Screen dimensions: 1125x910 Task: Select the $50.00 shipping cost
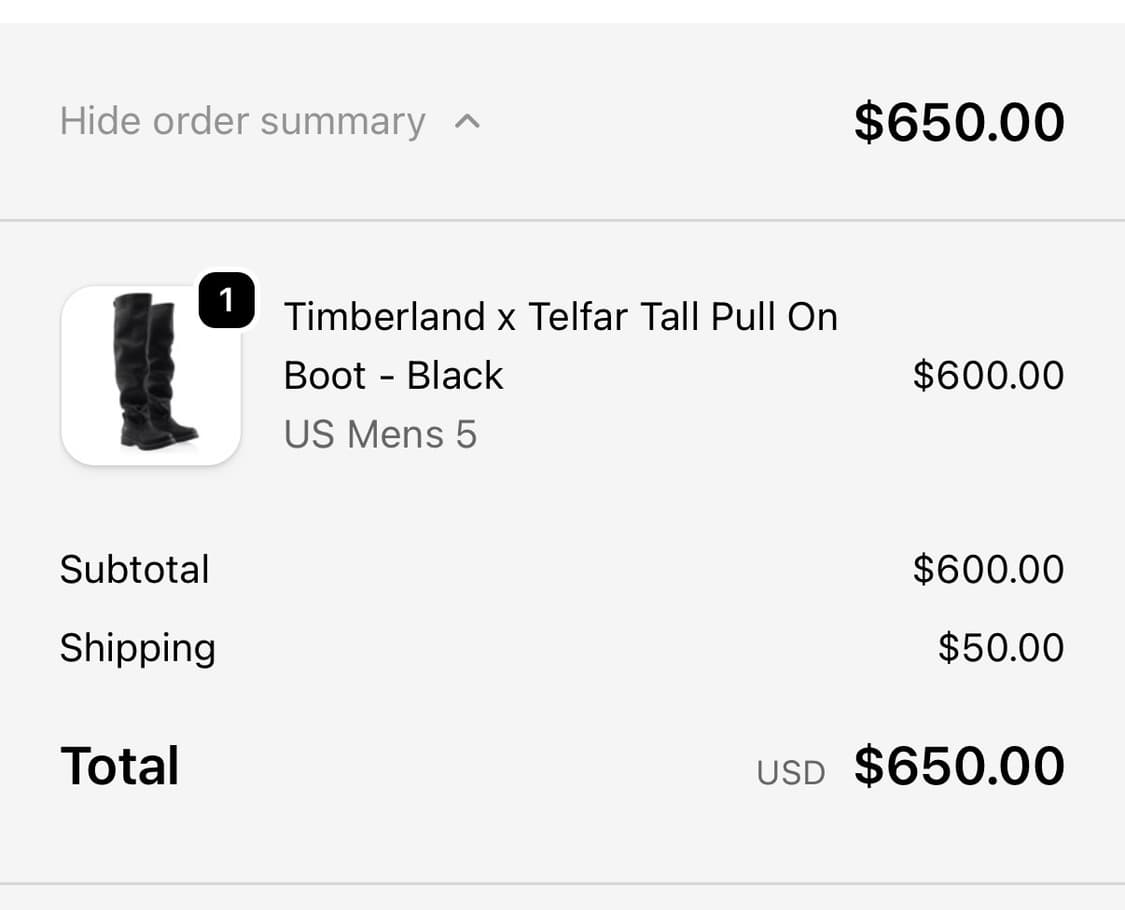(1000, 648)
